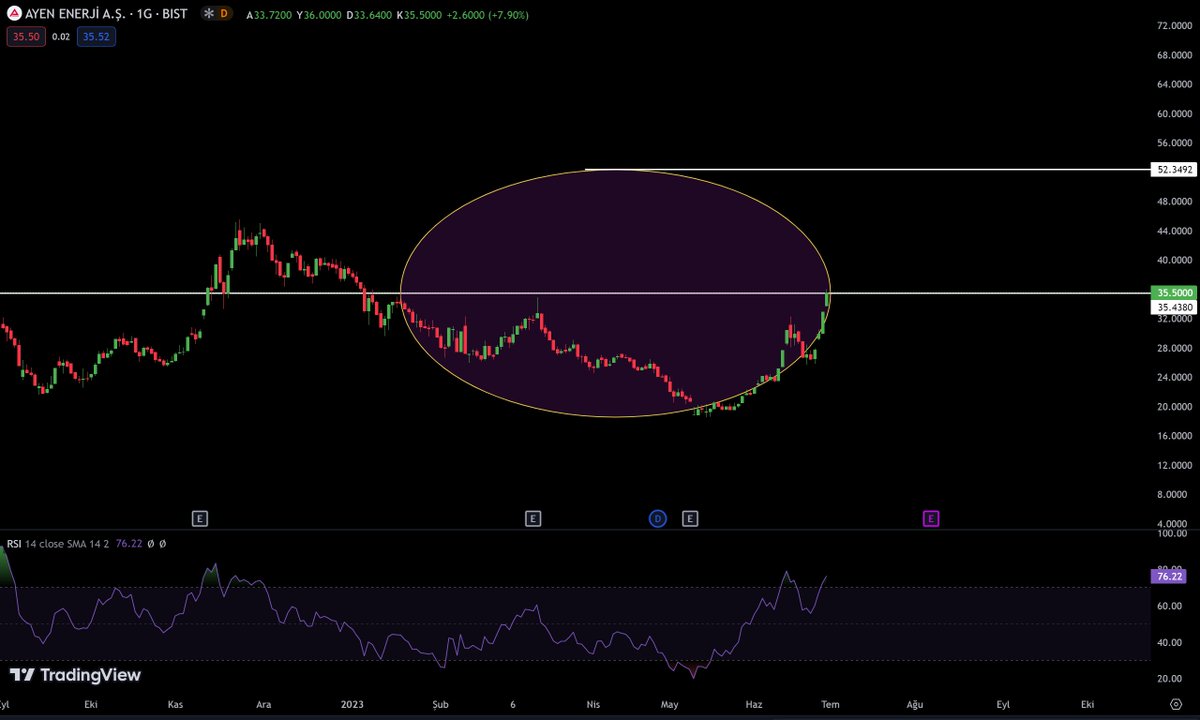
Task: Open the purple upcoming earnings E marker
Action: (931, 518)
